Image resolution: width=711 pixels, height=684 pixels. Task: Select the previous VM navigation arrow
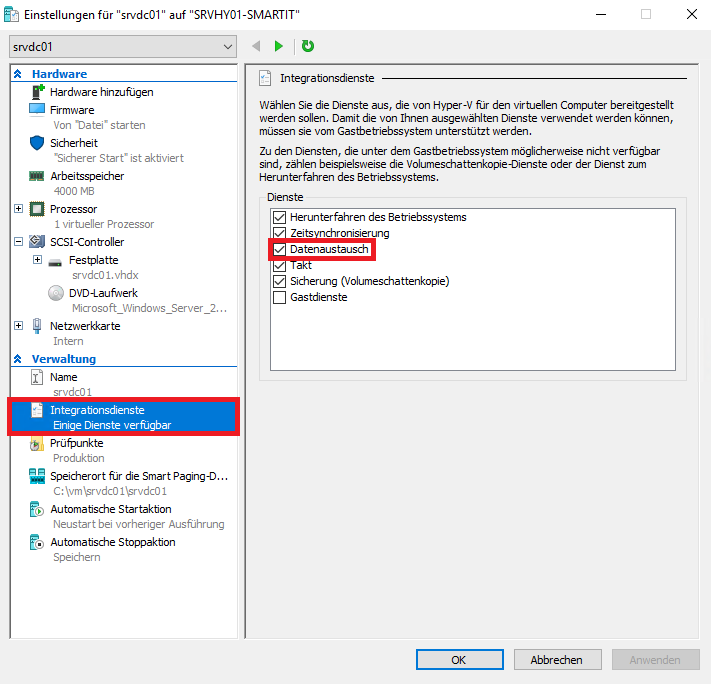point(256,46)
